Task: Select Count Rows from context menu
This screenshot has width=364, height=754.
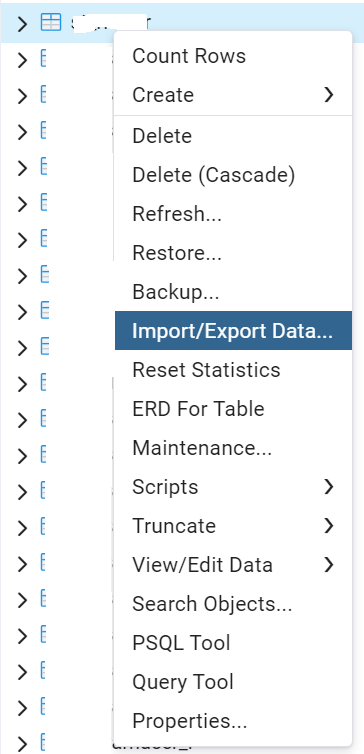Action: 233,56
